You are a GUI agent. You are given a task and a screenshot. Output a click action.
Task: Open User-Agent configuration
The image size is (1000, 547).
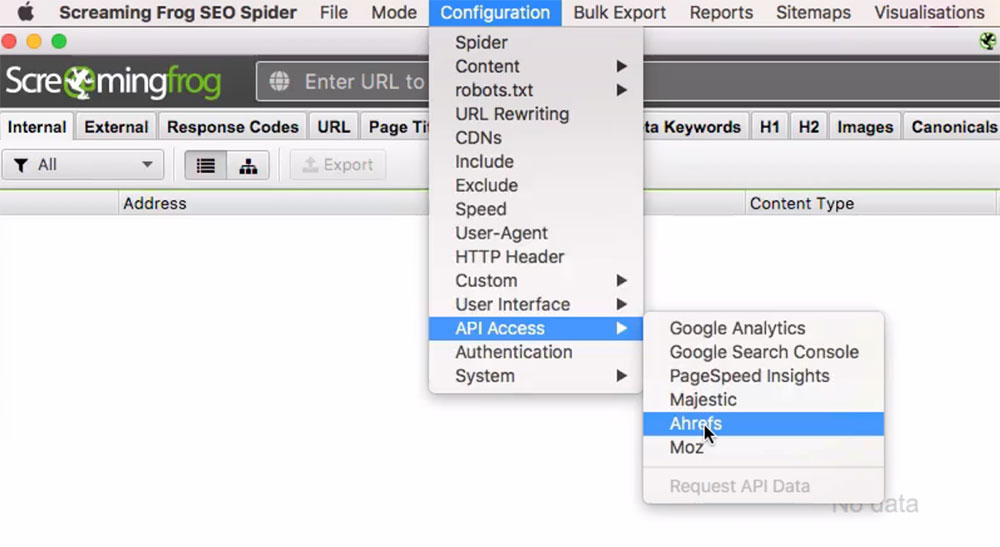coord(536,233)
